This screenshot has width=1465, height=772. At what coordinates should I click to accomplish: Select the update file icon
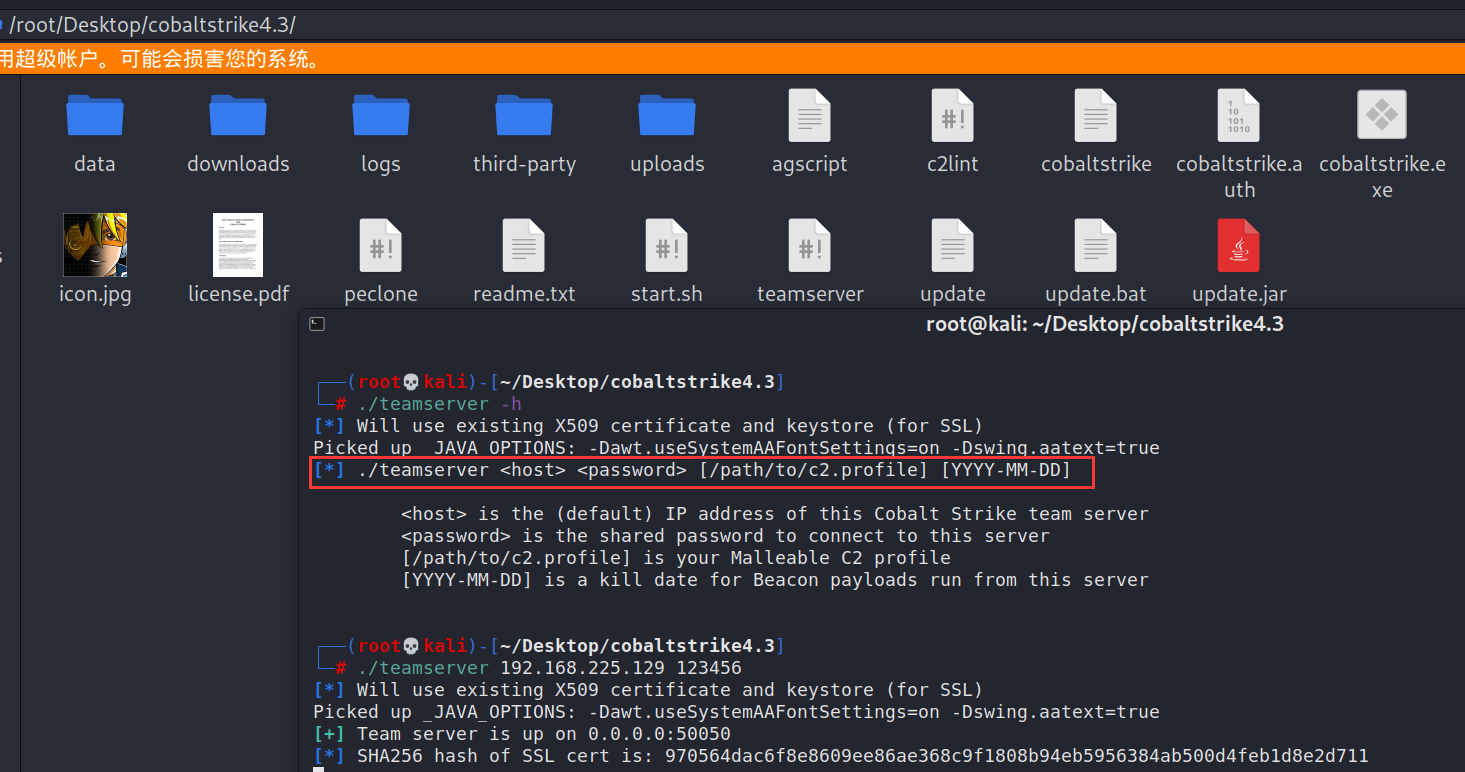(x=953, y=245)
